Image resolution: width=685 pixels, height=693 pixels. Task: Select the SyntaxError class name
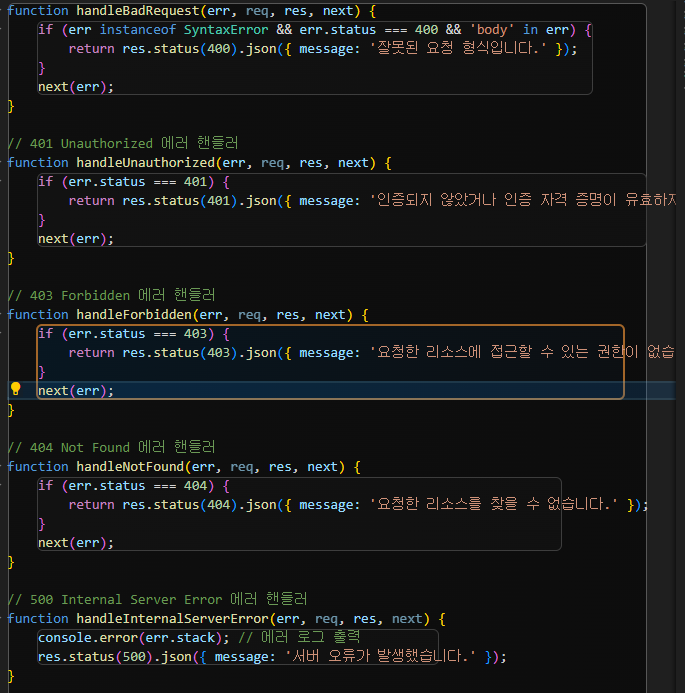click(226, 30)
